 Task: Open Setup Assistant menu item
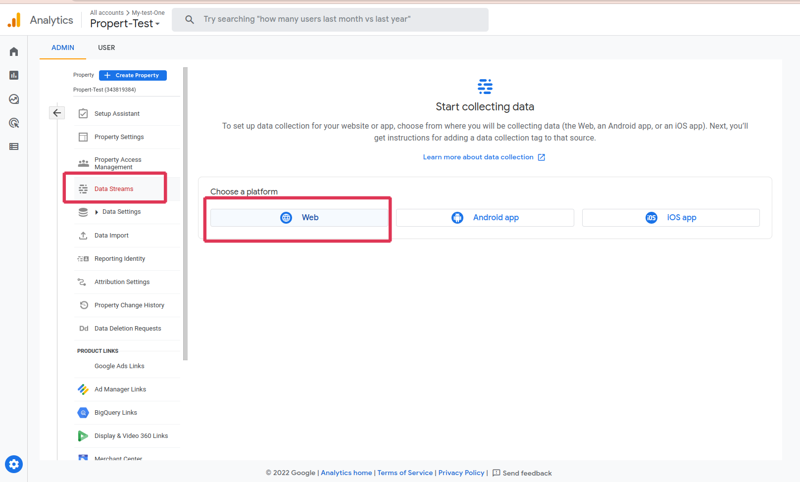pyautogui.click(x=117, y=114)
